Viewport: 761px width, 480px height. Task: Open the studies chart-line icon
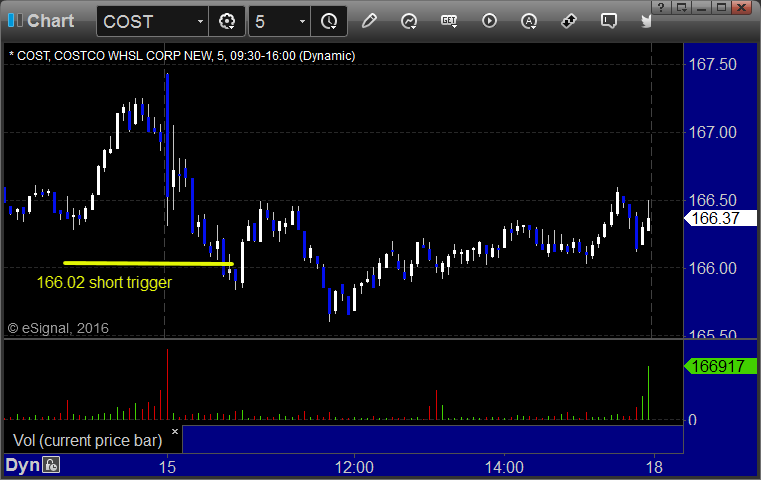tap(409, 21)
